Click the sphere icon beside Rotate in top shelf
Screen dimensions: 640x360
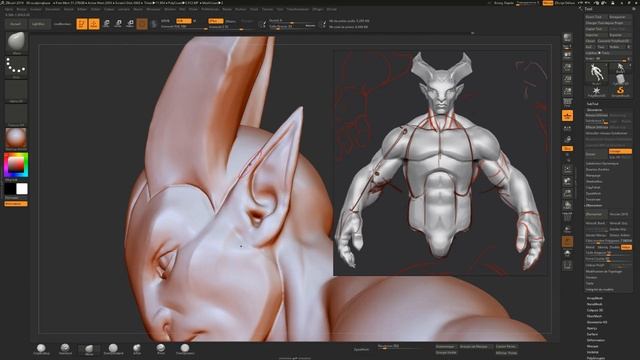pos(142,24)
